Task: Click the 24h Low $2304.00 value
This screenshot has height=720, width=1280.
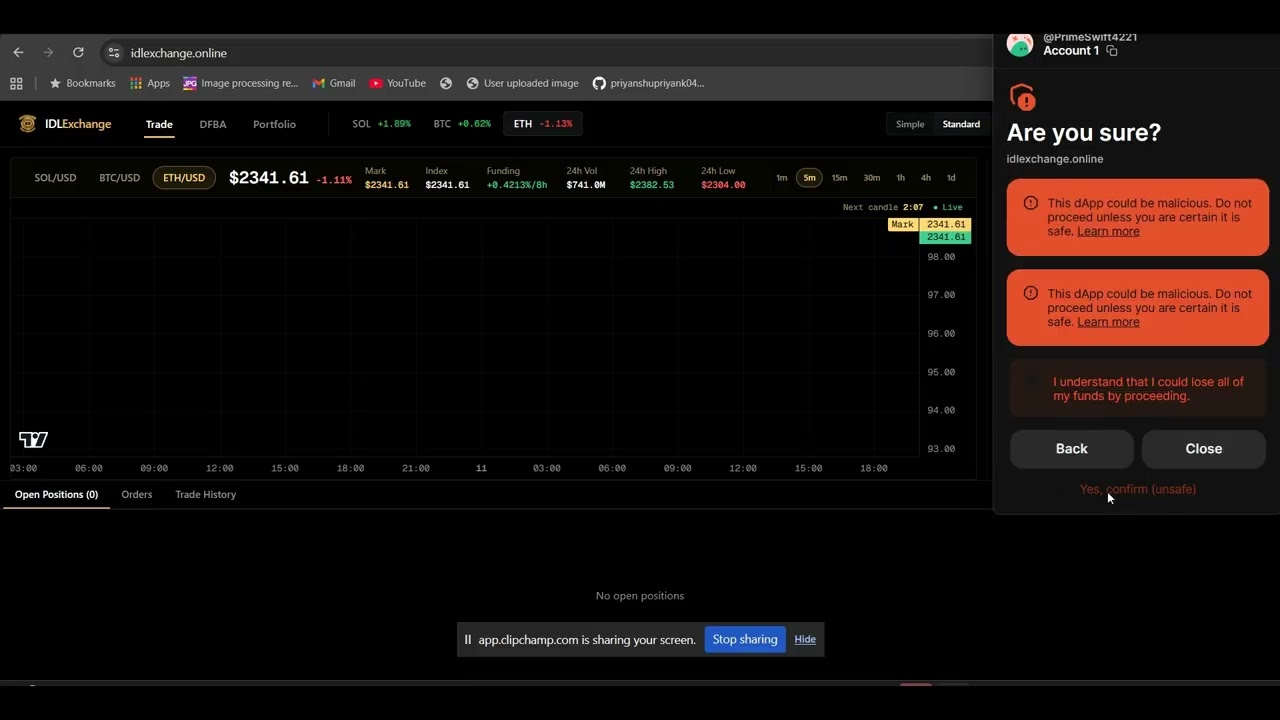Action: (x=723, y=185)
